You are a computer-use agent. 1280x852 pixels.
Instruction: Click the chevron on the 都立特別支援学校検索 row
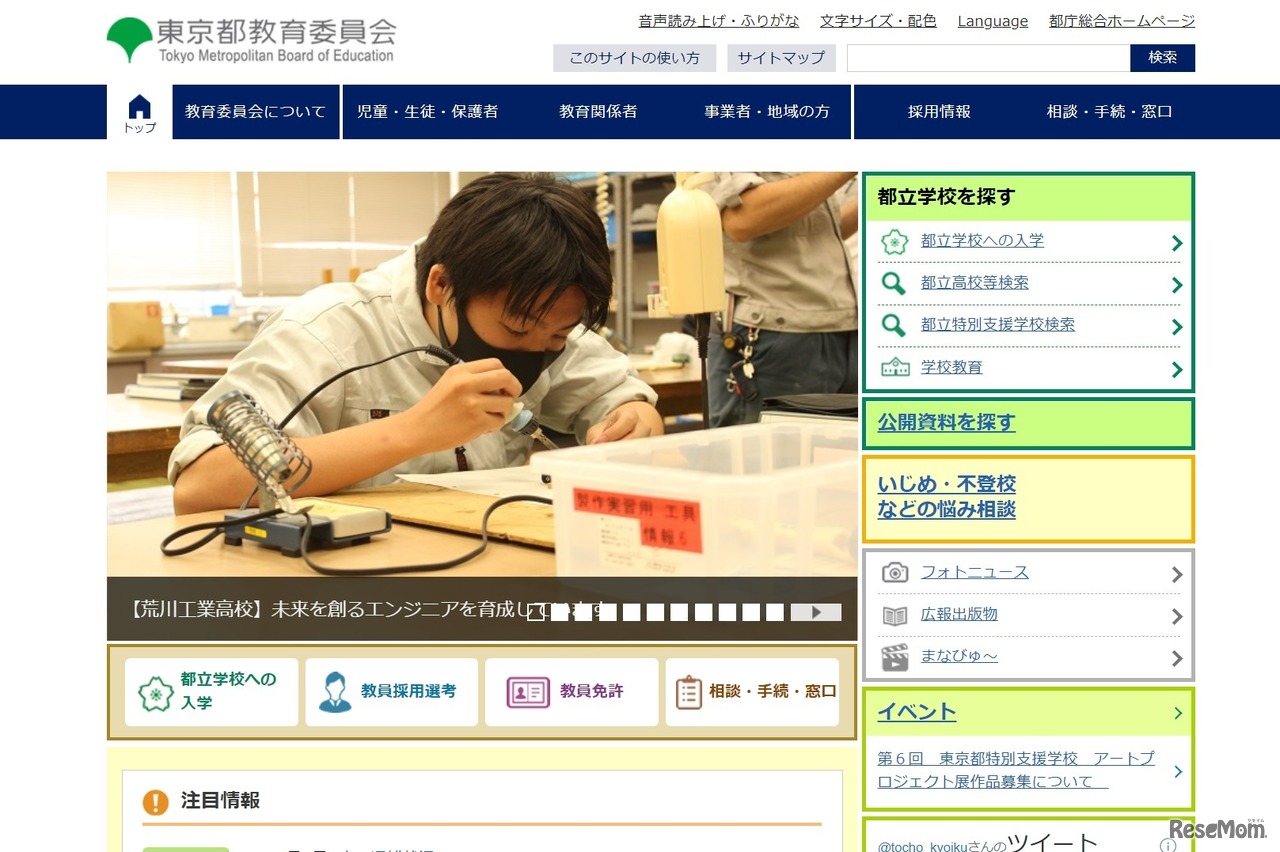coord(1177,327)
